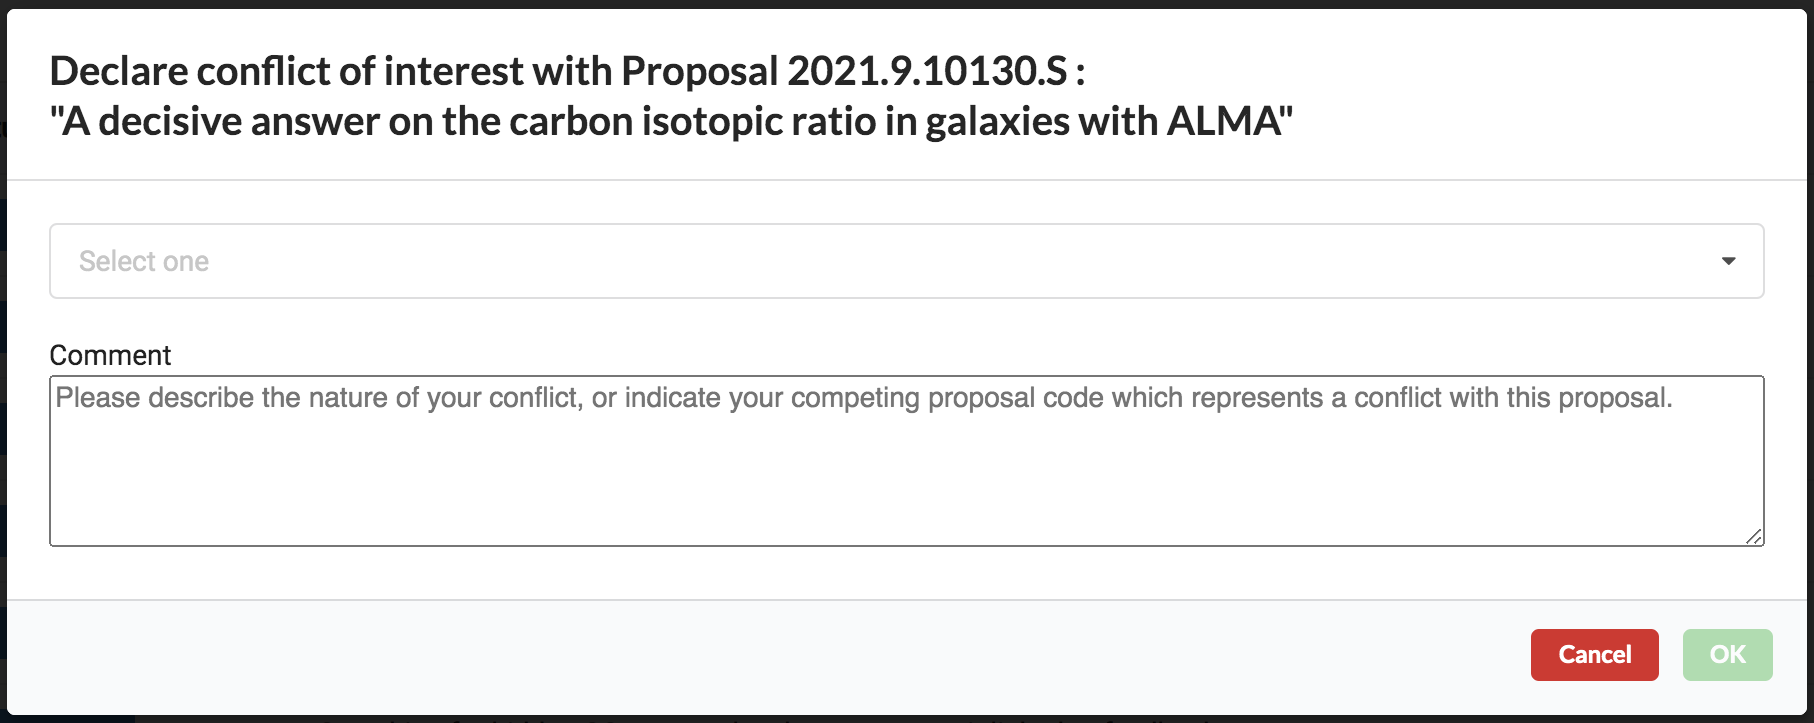Click the proposal title about carbon isotopic ratio
The height and width of the screenshot is (723, 1814).
point(670,122)
